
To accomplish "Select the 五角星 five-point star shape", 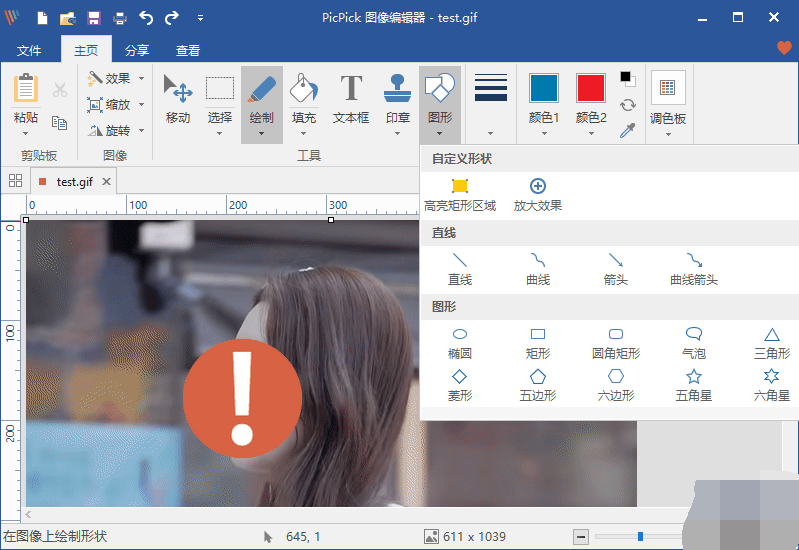I will [694, 386].
